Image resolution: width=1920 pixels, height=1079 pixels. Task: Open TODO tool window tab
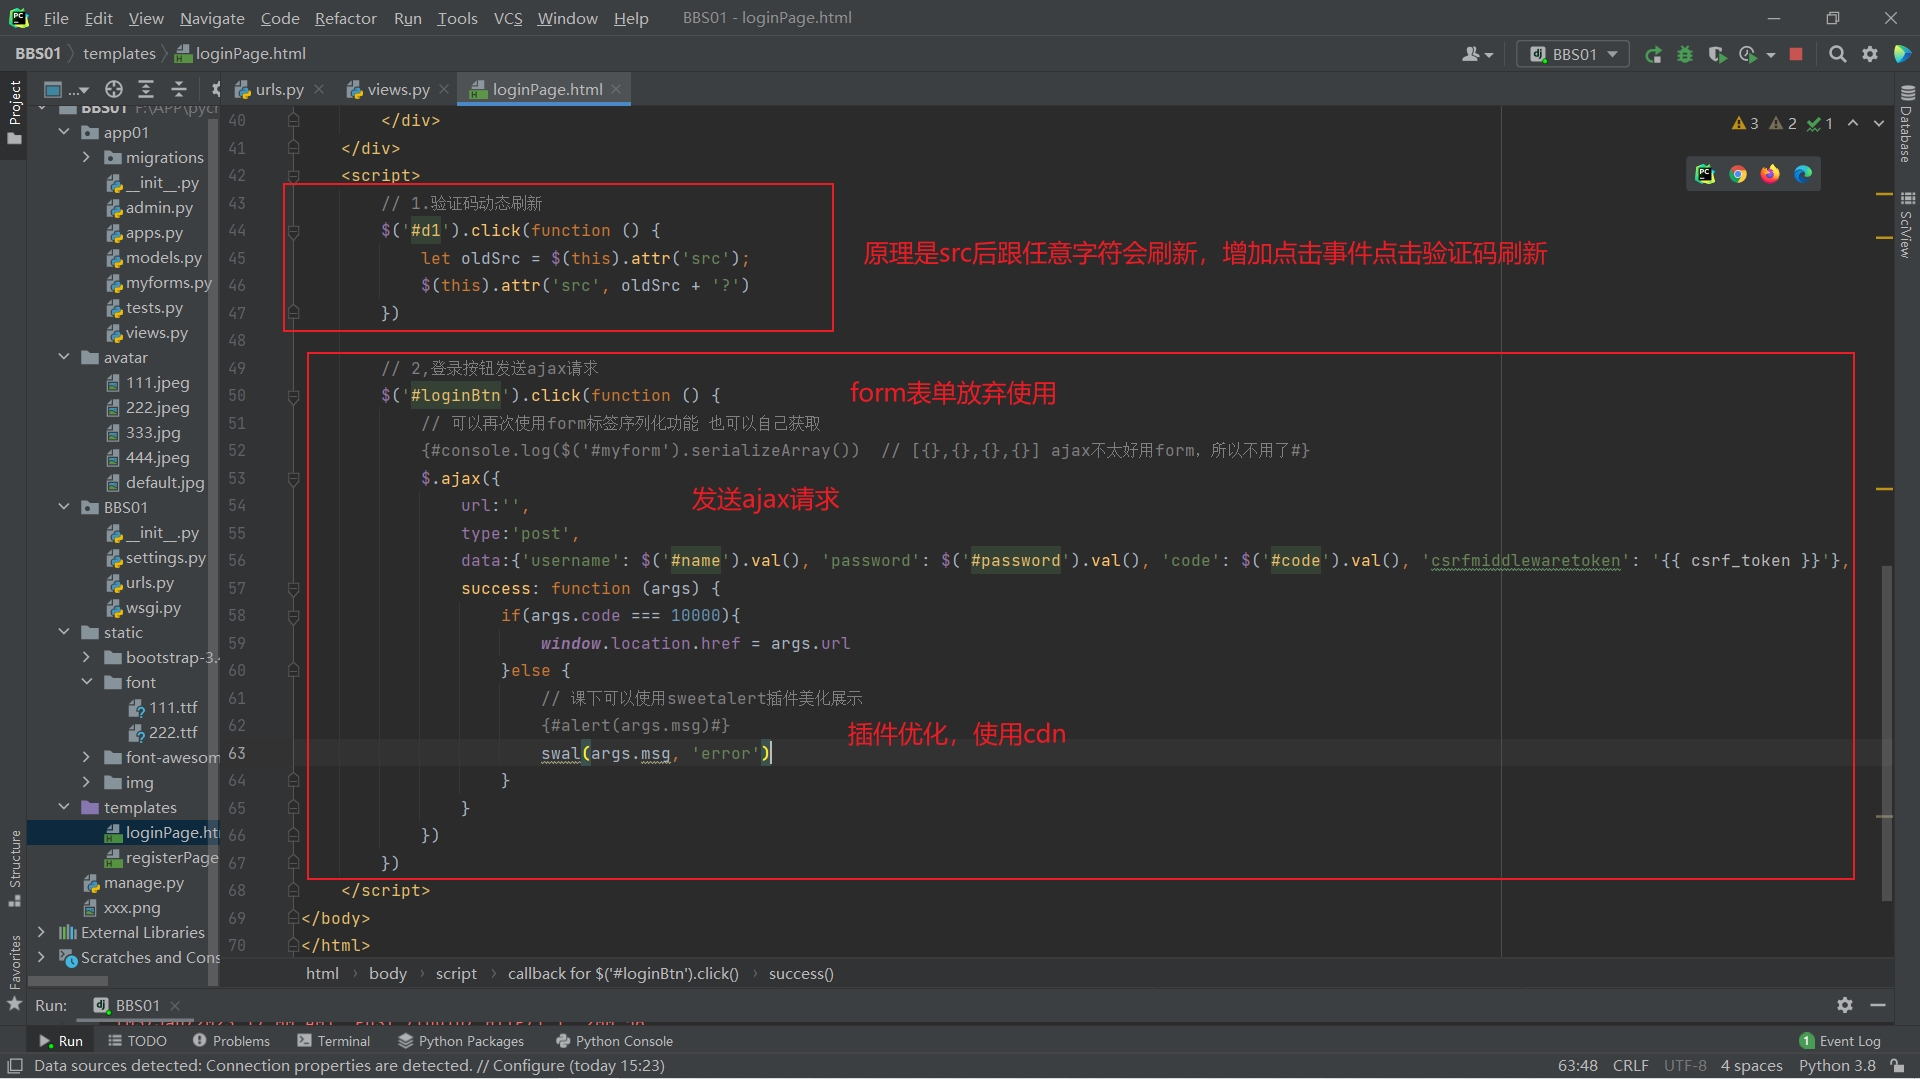[137, 1041]
